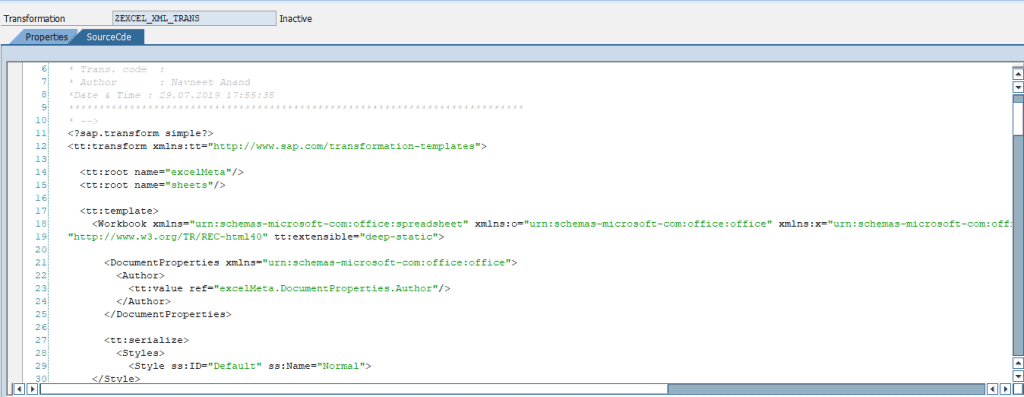Click the upper scroll-up arrow of the vertical scrollbar

pyautogui.click(x=1017, y=75)
